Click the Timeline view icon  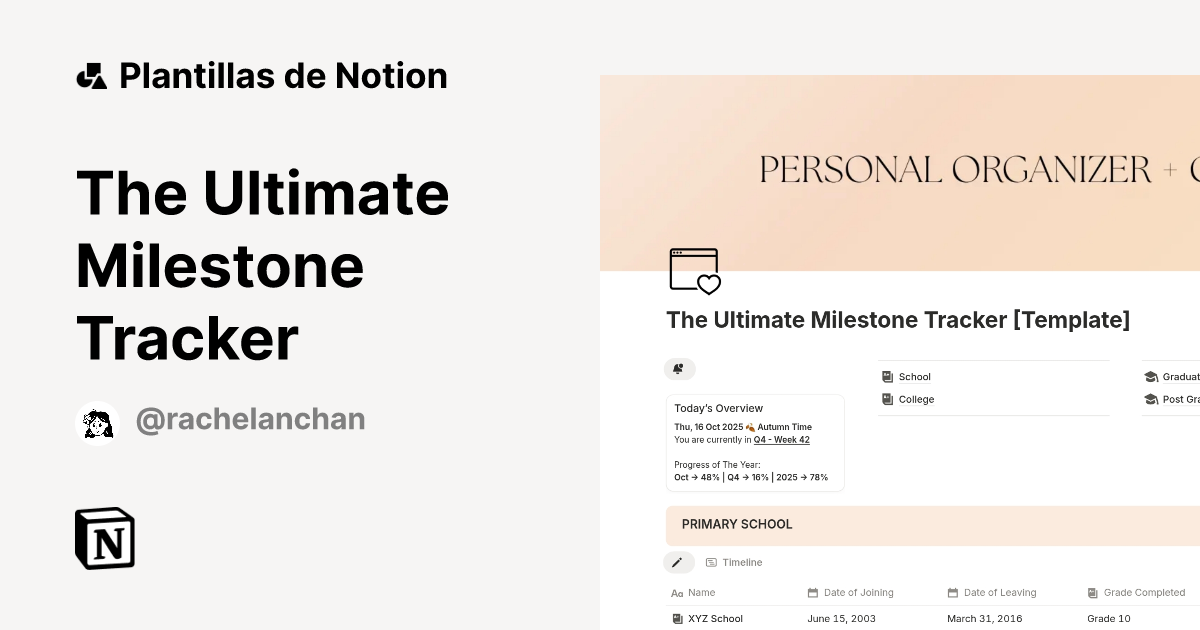point(712,562)
